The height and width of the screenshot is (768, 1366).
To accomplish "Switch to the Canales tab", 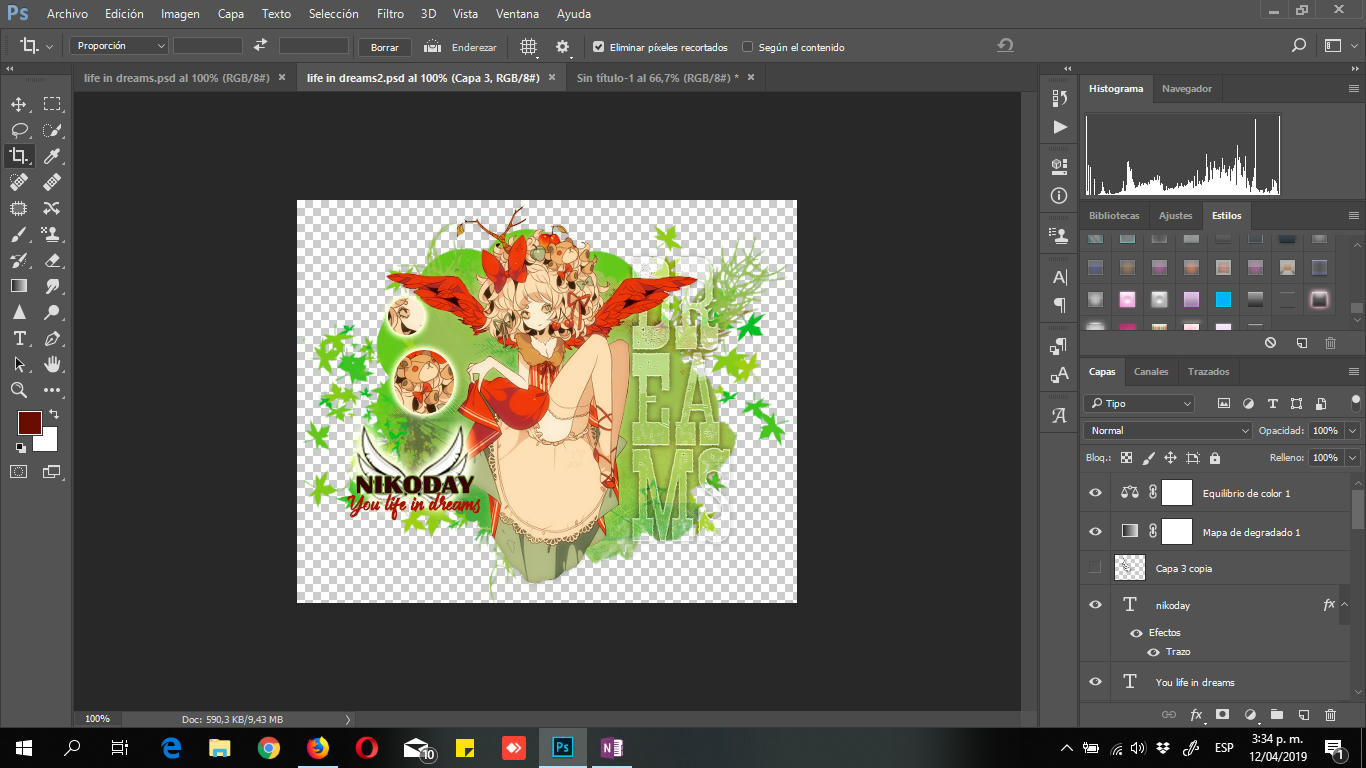I will point(1150,372).
